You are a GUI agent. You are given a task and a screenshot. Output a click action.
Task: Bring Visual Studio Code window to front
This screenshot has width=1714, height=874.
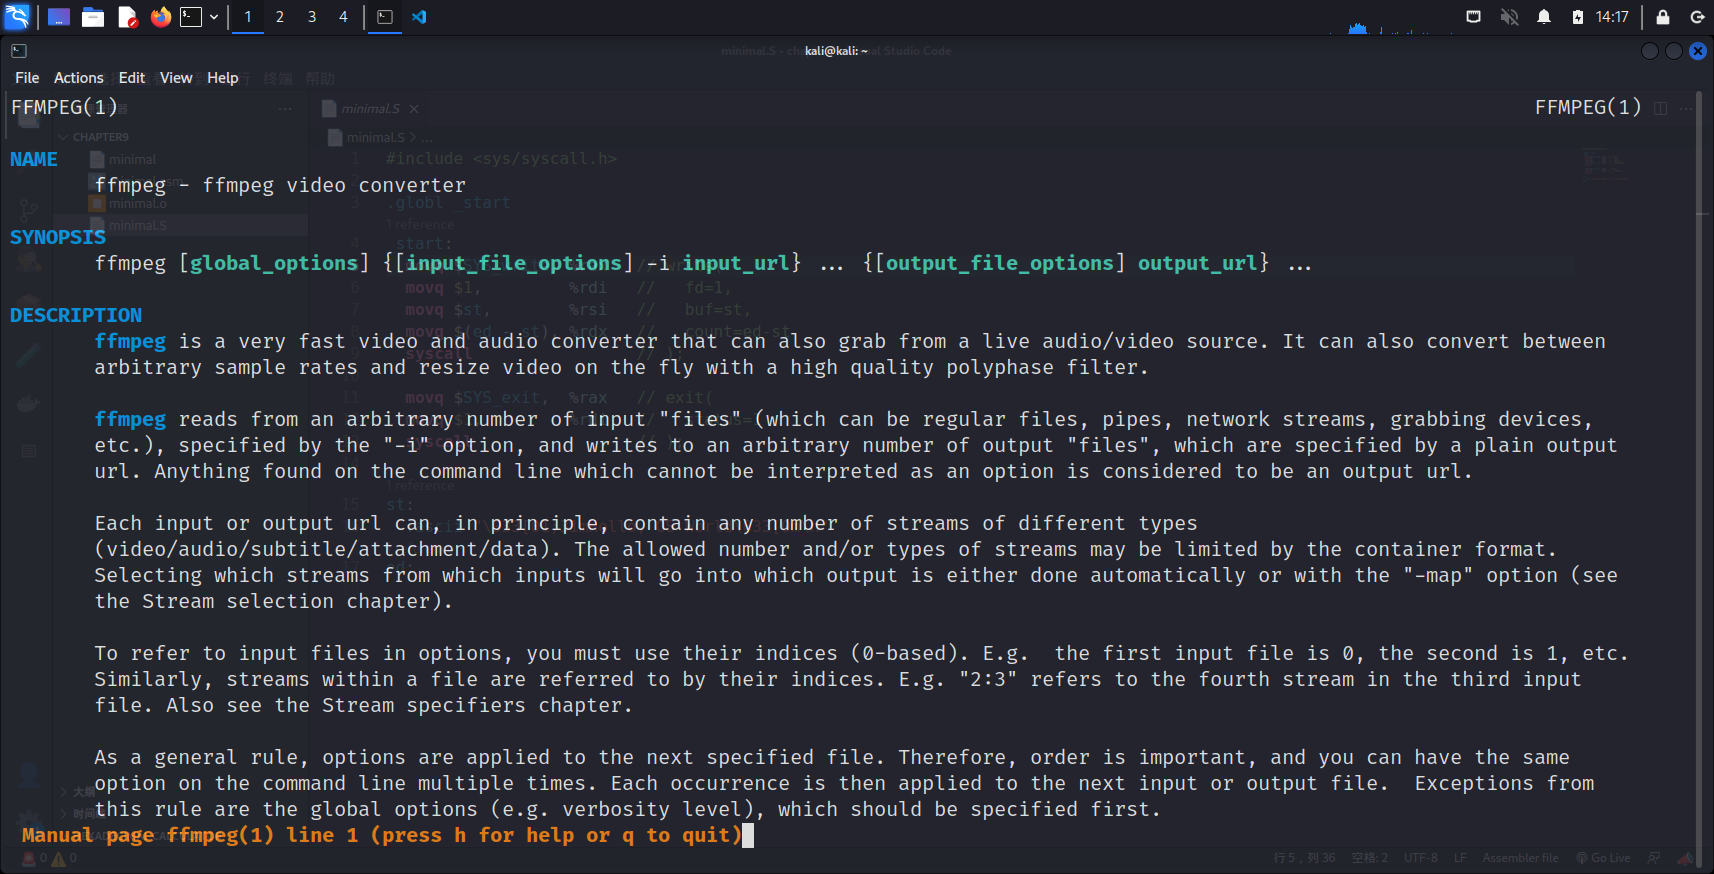click(x=419, y=17)
